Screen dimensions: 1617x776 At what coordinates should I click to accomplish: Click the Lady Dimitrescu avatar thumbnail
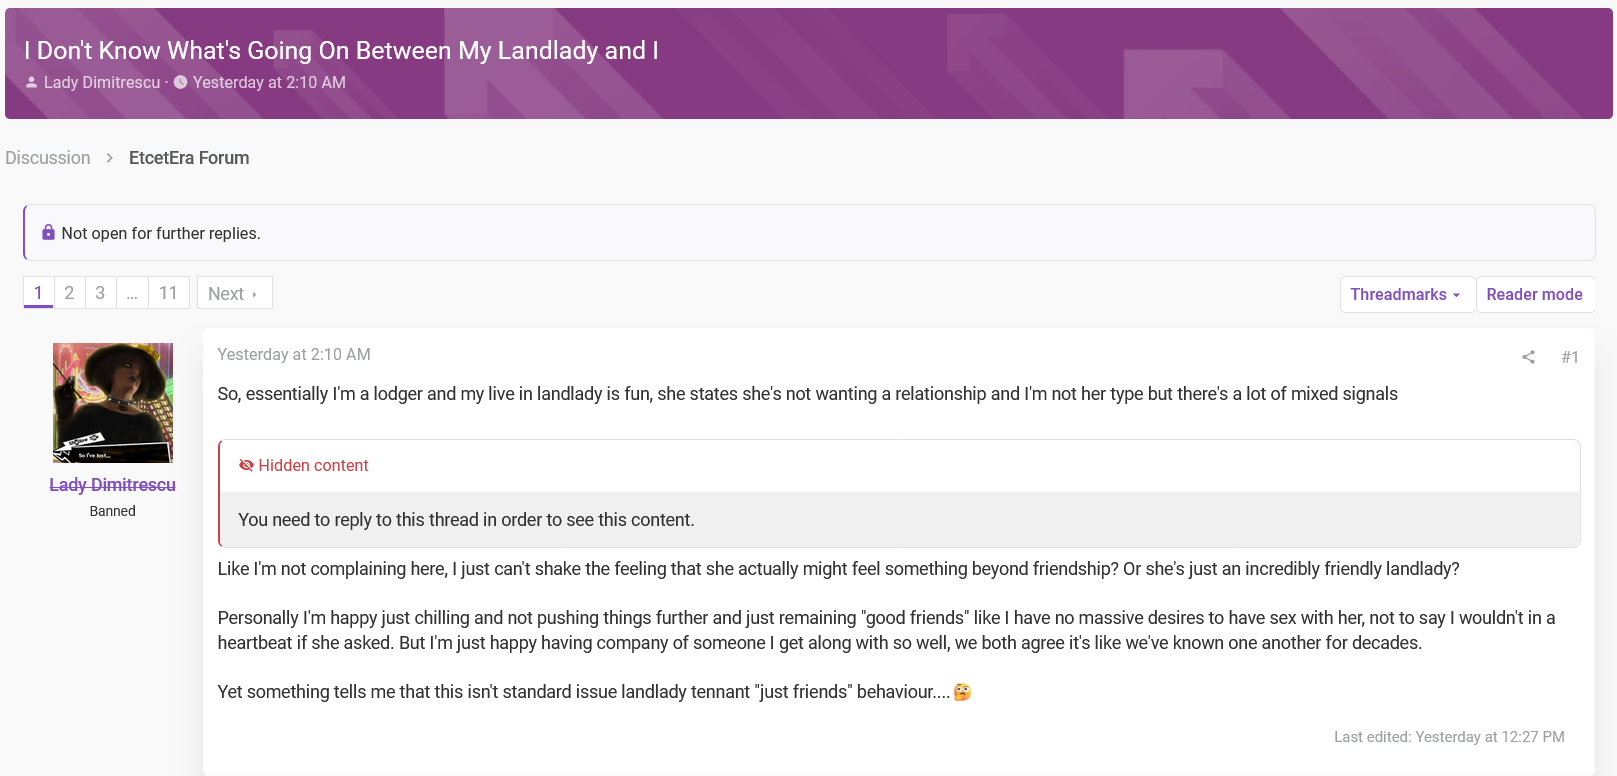pos(113,403)
